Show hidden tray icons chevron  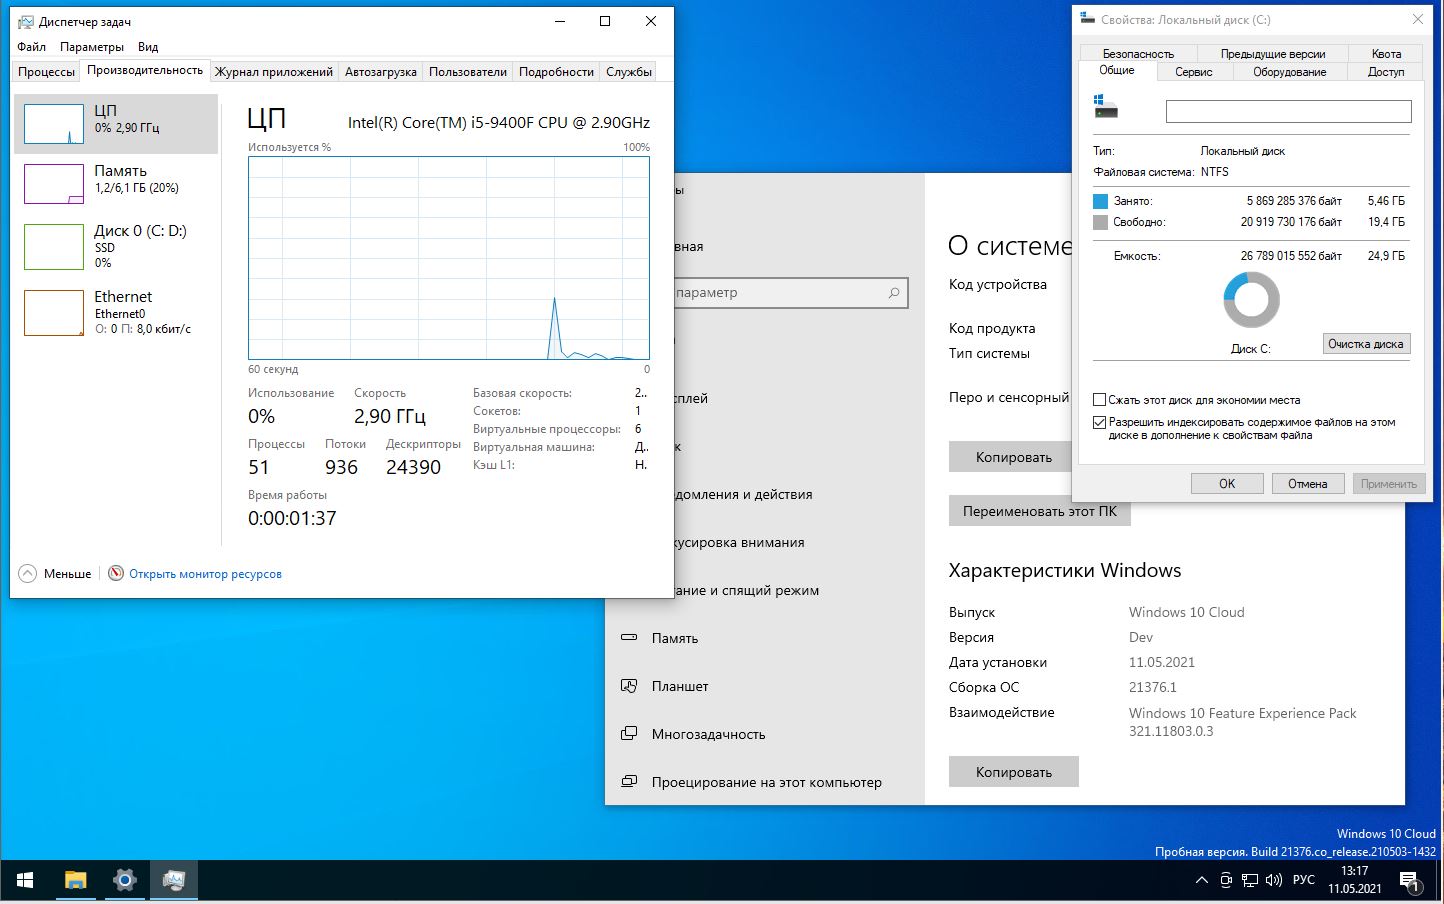tap(1201, 881)
